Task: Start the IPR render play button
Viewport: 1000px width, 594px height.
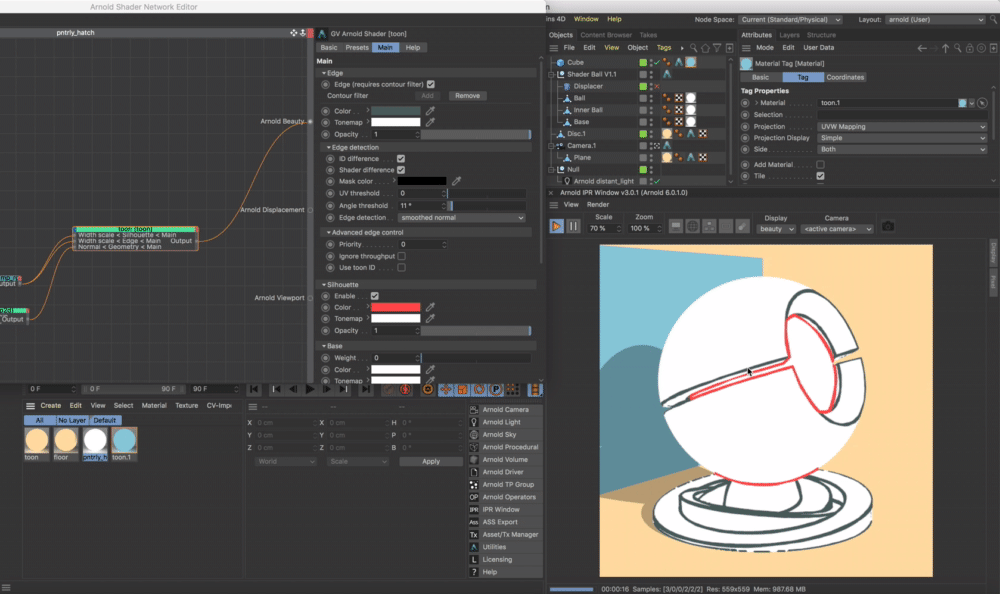Action: coord(556,226)
